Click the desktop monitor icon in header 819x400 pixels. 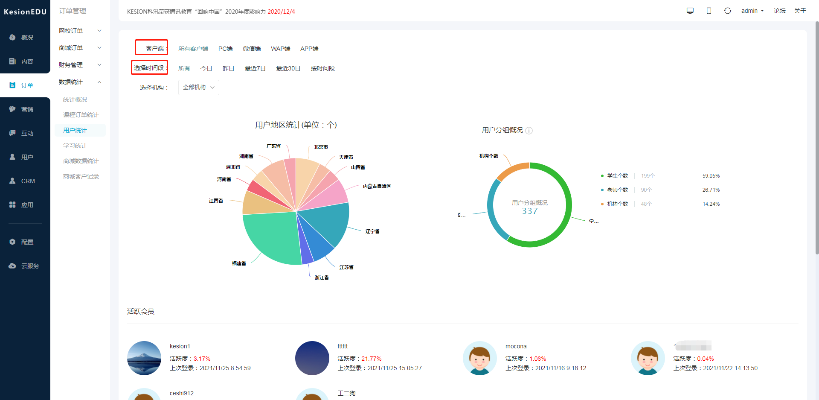[x=690, y=10]
